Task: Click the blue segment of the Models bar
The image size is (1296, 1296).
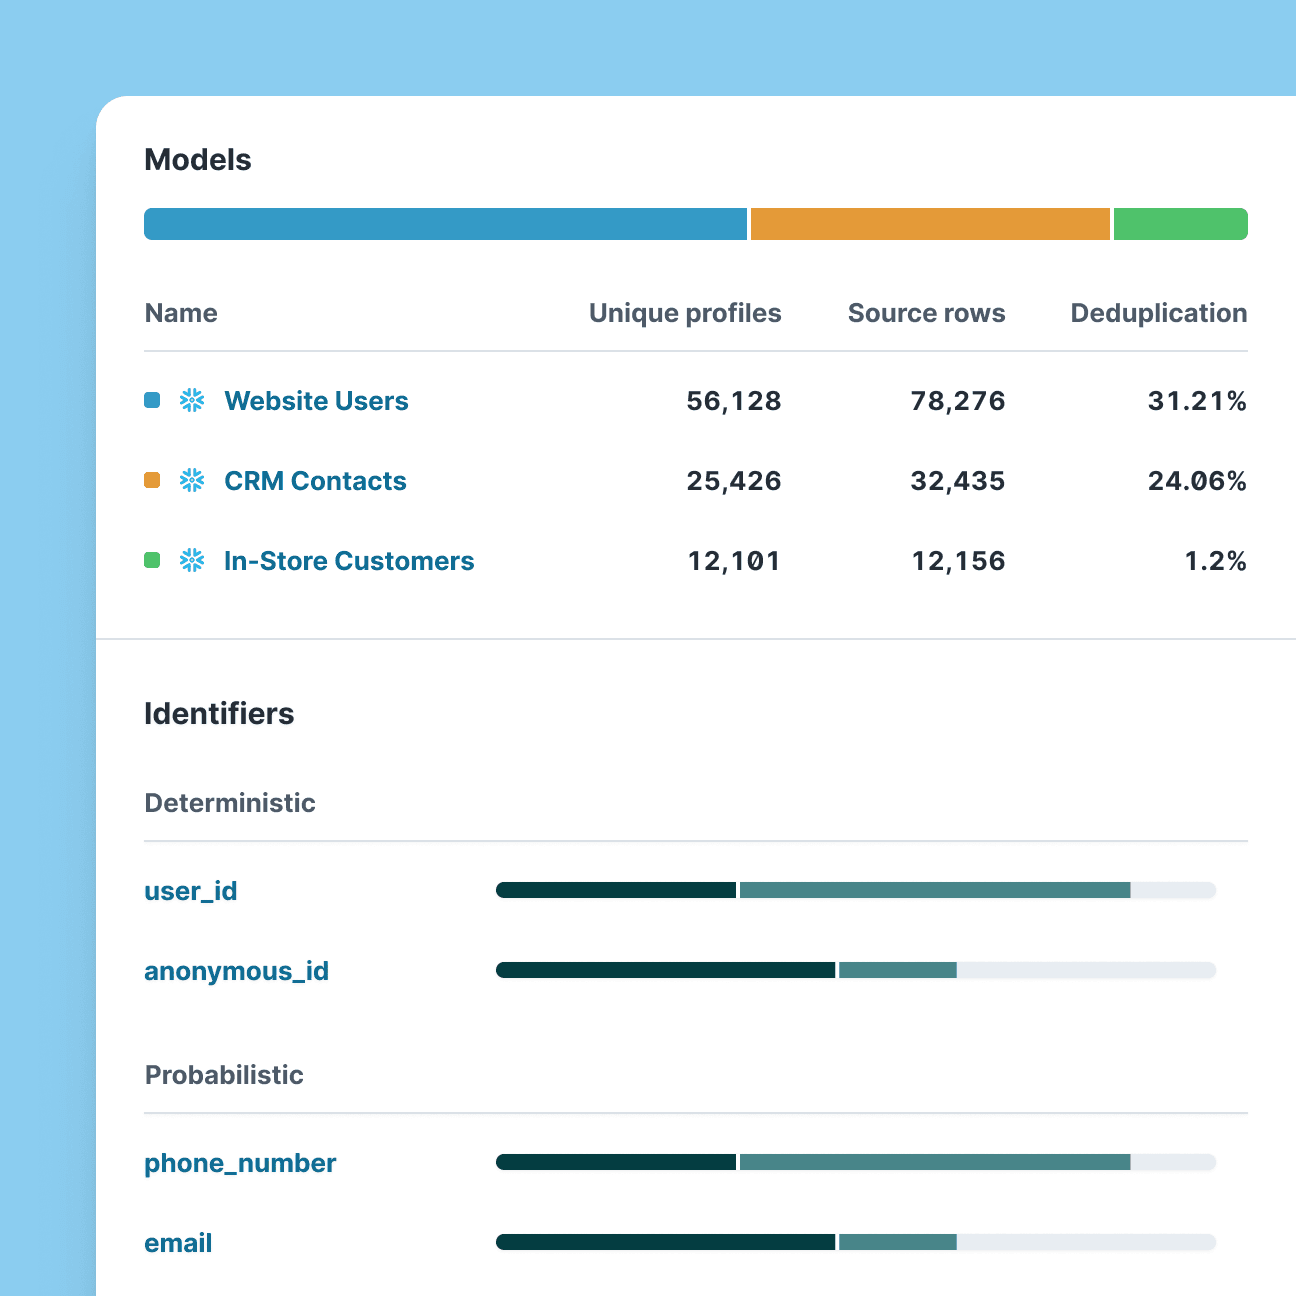Action: pos(445,224)
